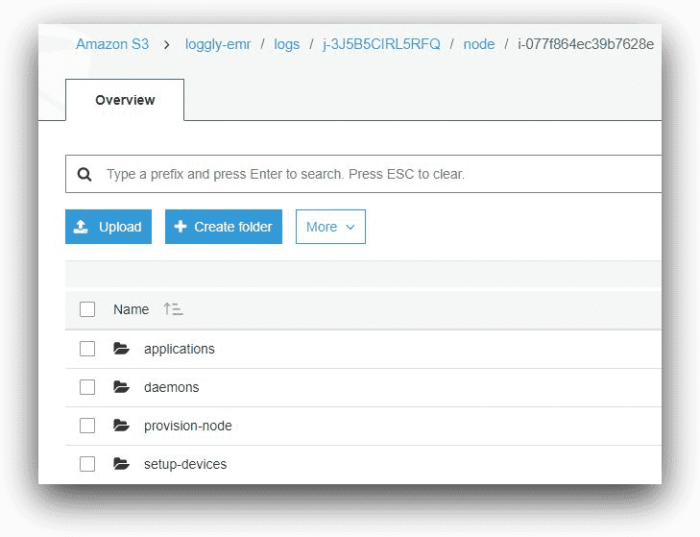The height and width of the screenshot is (537, 700).
Task: Navigate to the logs breadcrumb
Action: (x=286, y=44)
